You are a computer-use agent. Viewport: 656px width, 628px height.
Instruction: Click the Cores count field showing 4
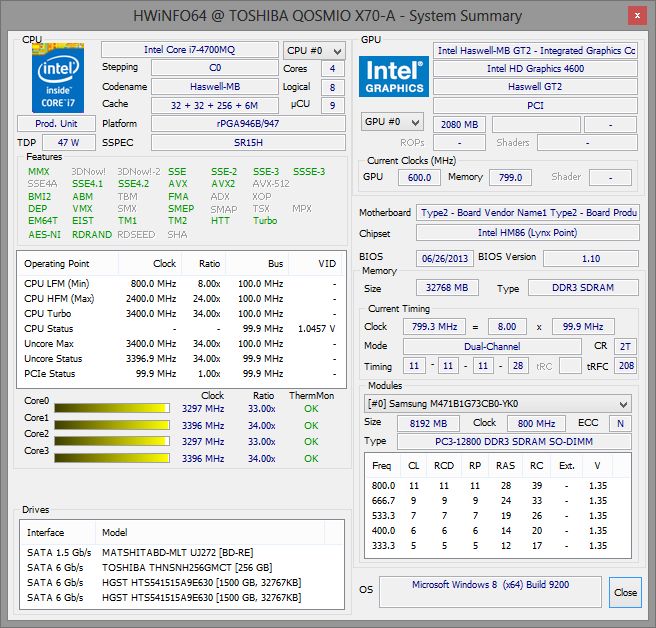(332, 69)
